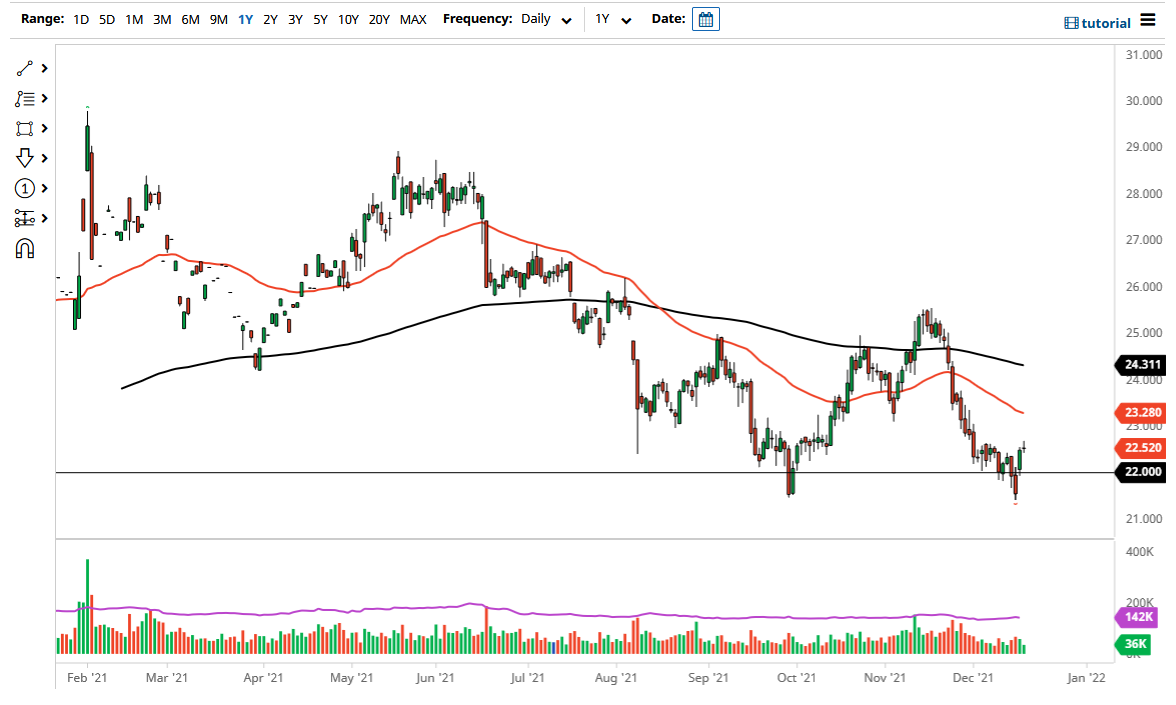Expand the trend line tool options arrow
This screenshot has width=1176, height=705.
pos(44,68)
